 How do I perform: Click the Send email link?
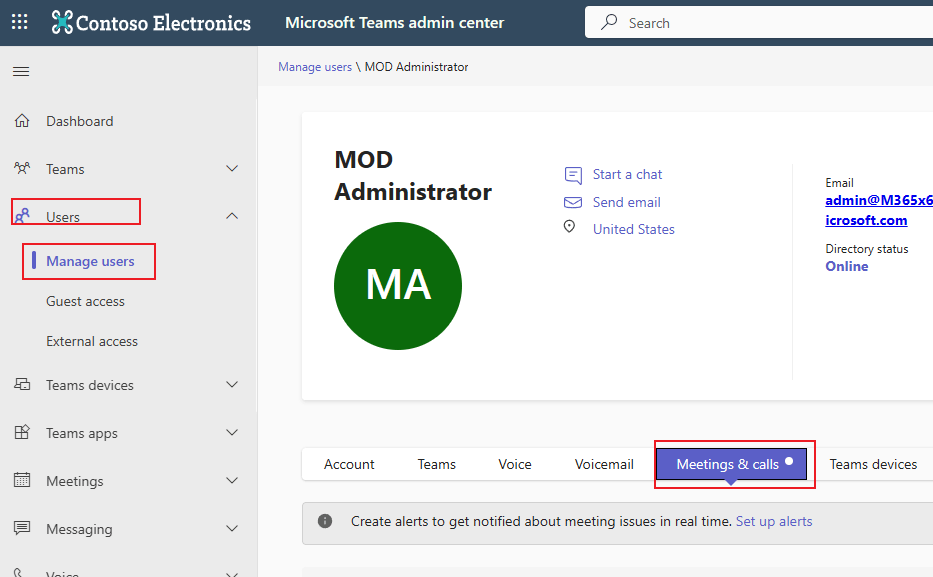pyautogui.click(x=626, y=202)
